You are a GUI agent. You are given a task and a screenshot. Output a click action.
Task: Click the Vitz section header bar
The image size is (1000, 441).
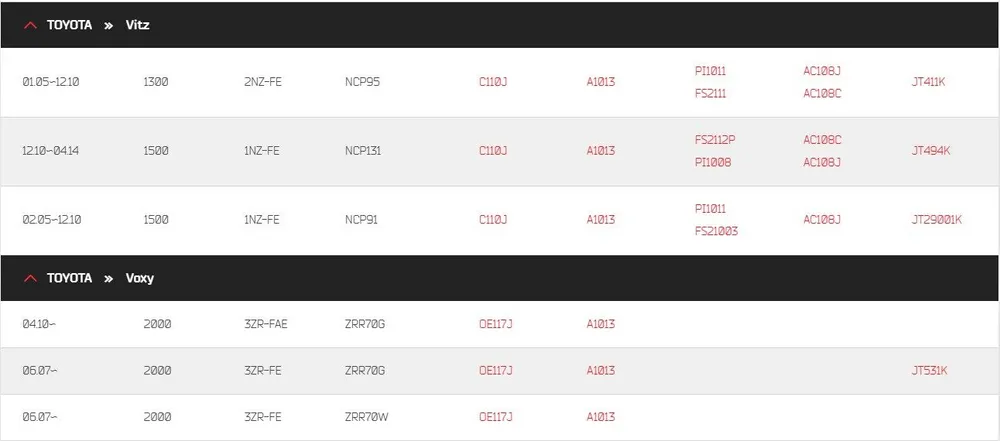pyautogui.click(x=500, y=25)
